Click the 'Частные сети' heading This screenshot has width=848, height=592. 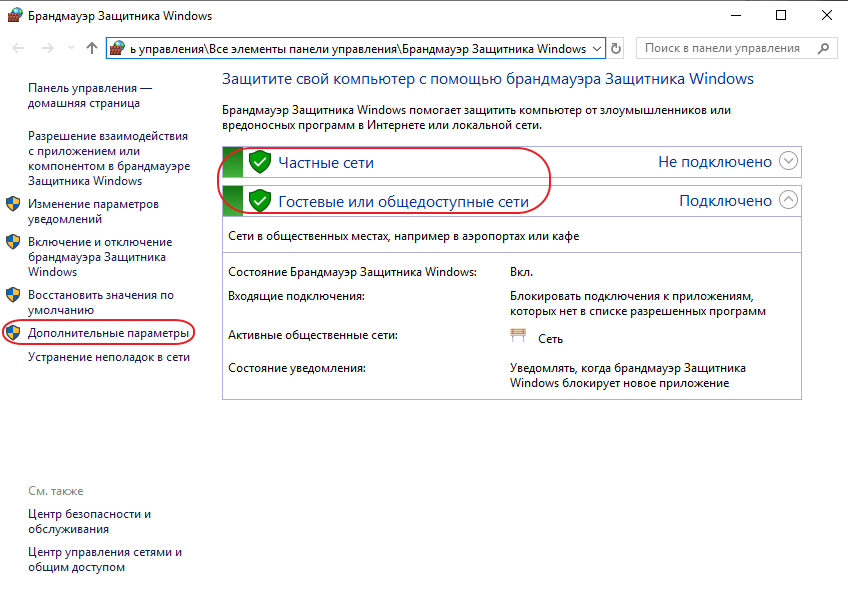326,163
